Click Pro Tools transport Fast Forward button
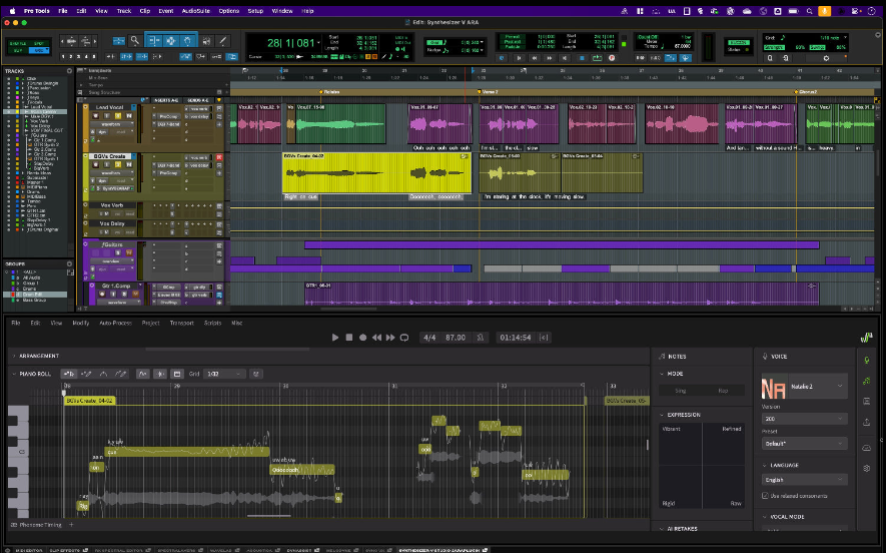Screen dimensions: 886x553 coord(550,58)
